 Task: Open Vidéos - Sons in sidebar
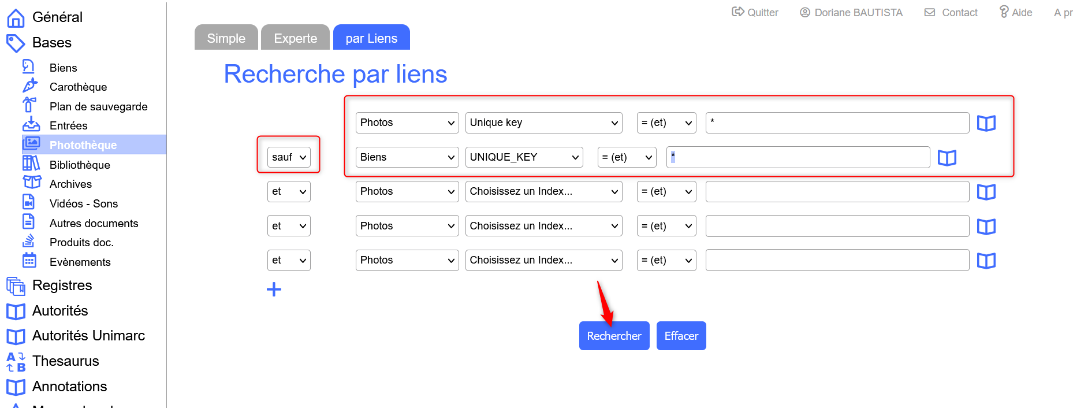[83, 204]
